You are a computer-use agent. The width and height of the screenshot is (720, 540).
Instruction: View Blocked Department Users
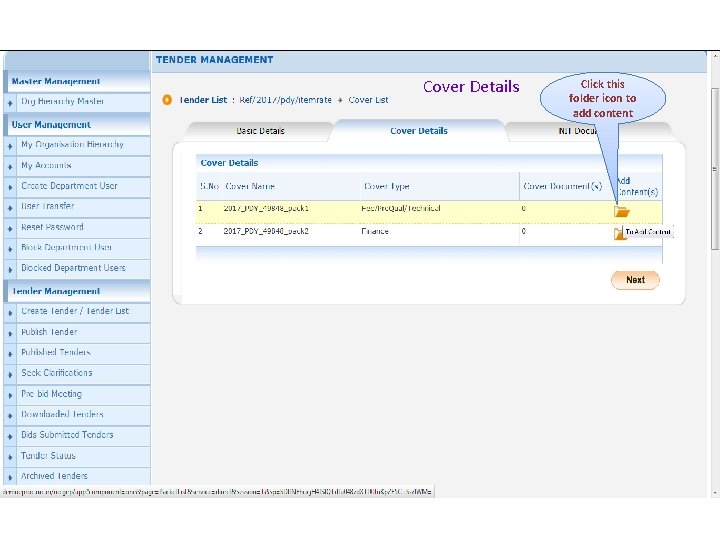click(73, 268)
